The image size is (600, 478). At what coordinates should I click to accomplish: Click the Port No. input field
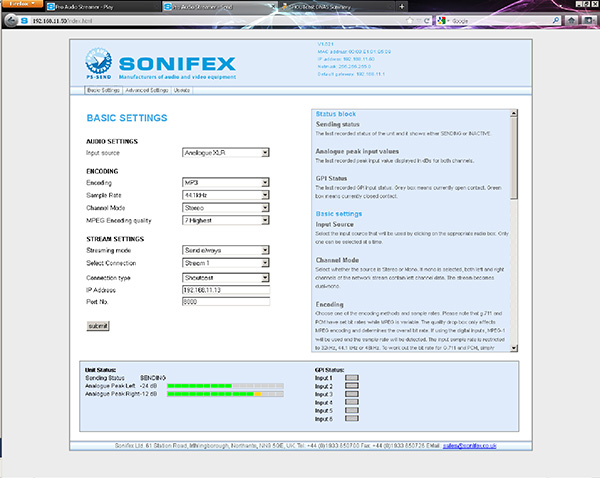tap(226, 302)
